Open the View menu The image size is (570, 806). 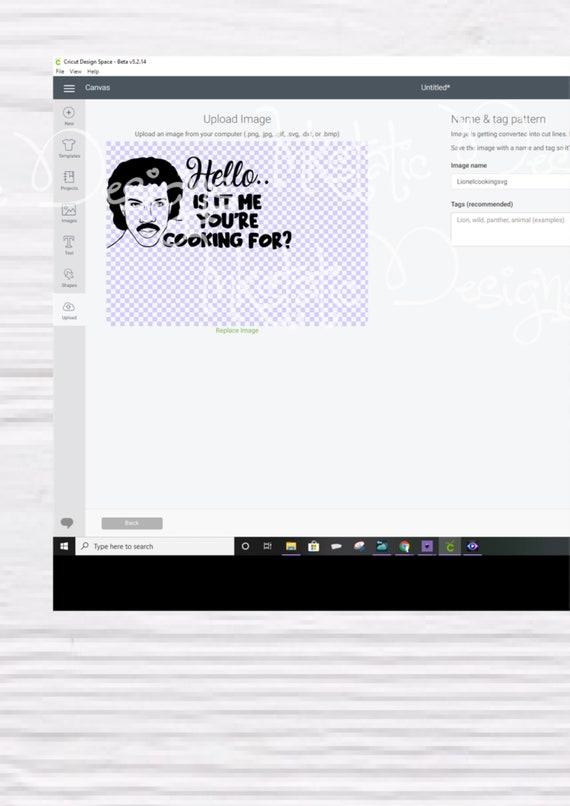coord(76,71)
